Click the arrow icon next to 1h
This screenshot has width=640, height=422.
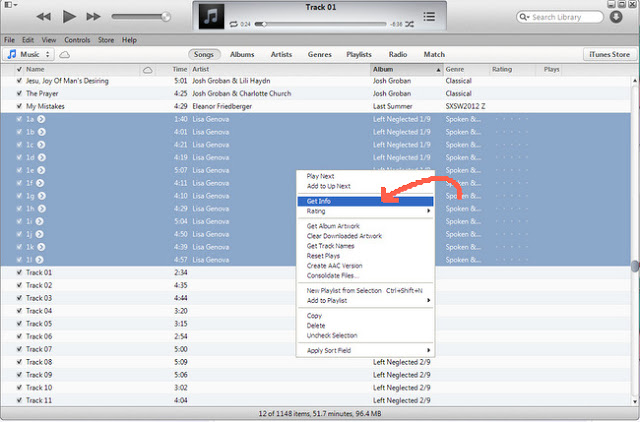pyautogui.click(x=42, y=209)
